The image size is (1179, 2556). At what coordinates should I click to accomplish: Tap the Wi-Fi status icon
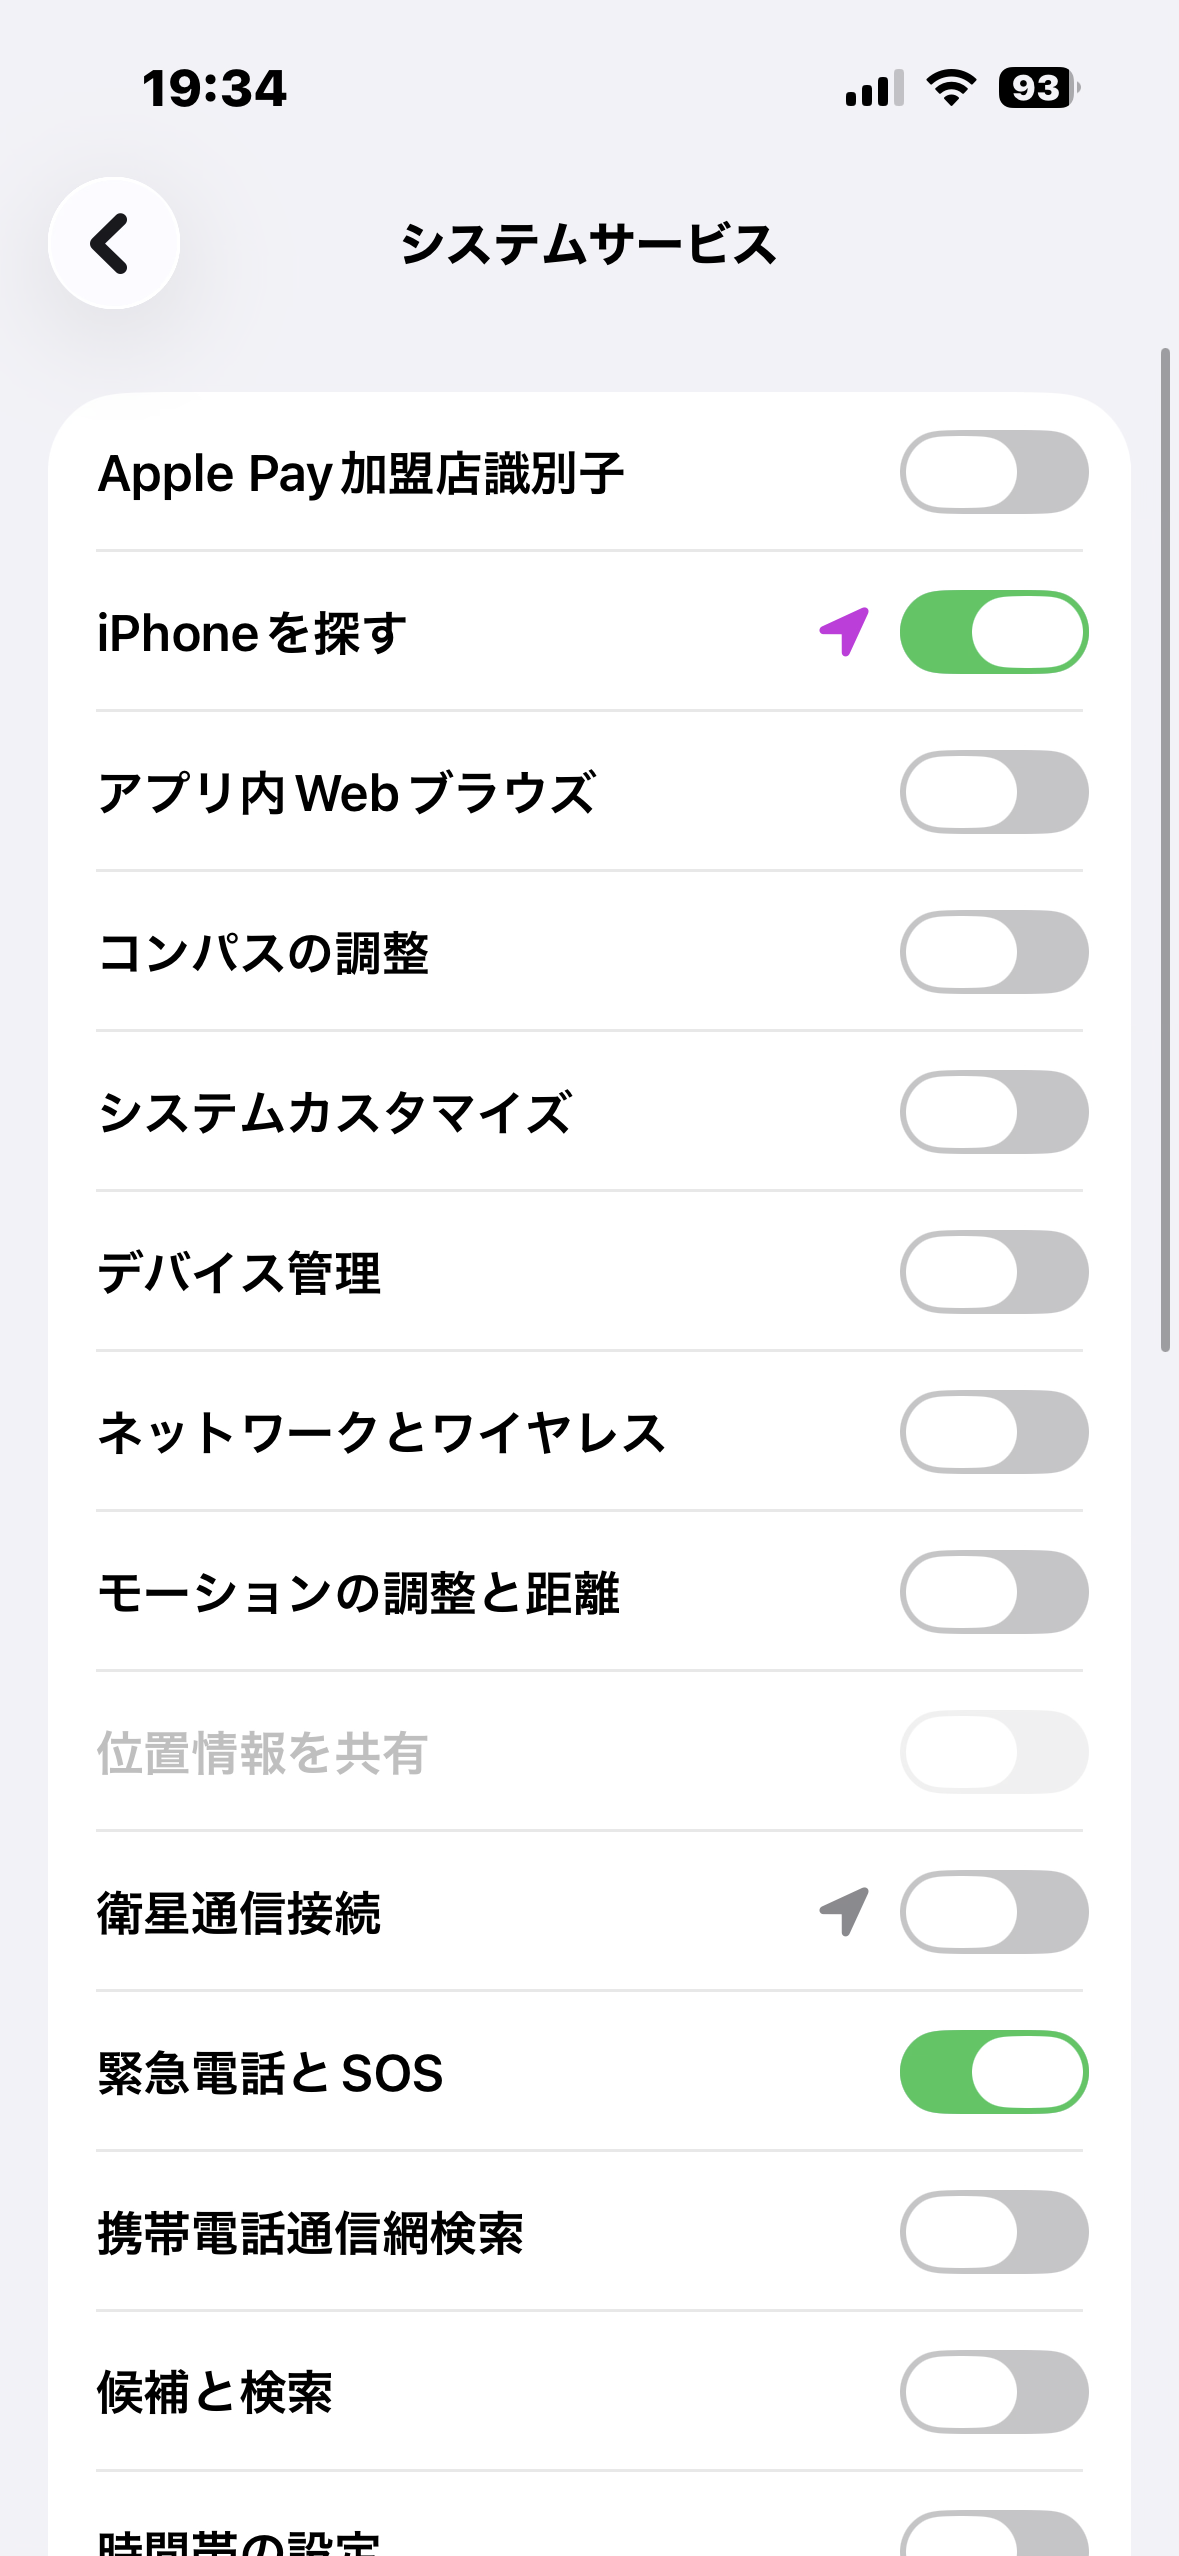[x=951, y=88]
